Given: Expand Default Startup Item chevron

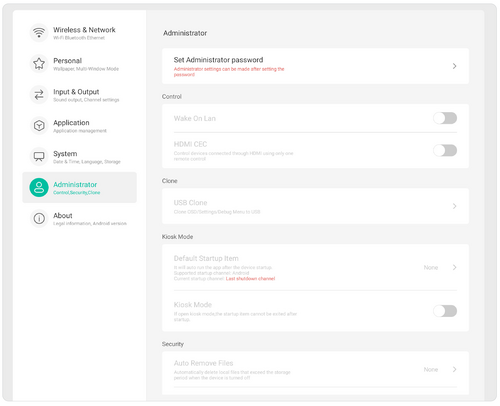Looking at the screenshot, I should [x=454, y=267].
